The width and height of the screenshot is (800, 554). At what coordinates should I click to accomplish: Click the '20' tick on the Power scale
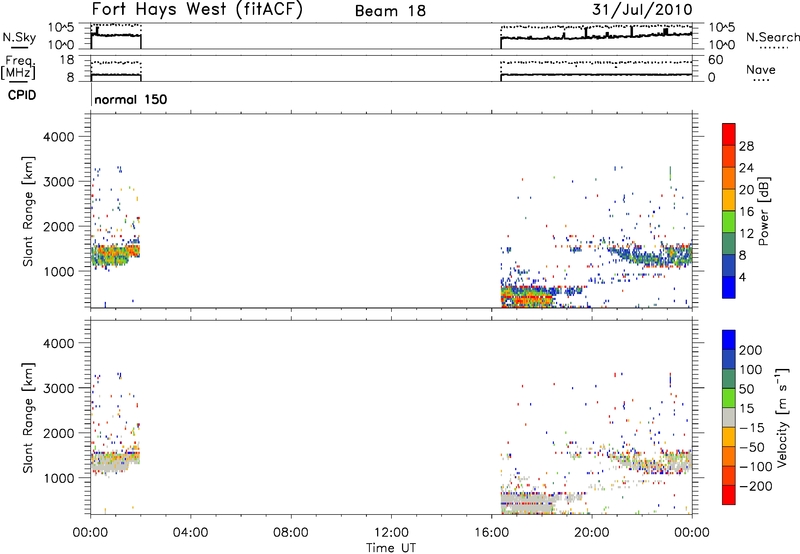[x=746, y=190]
